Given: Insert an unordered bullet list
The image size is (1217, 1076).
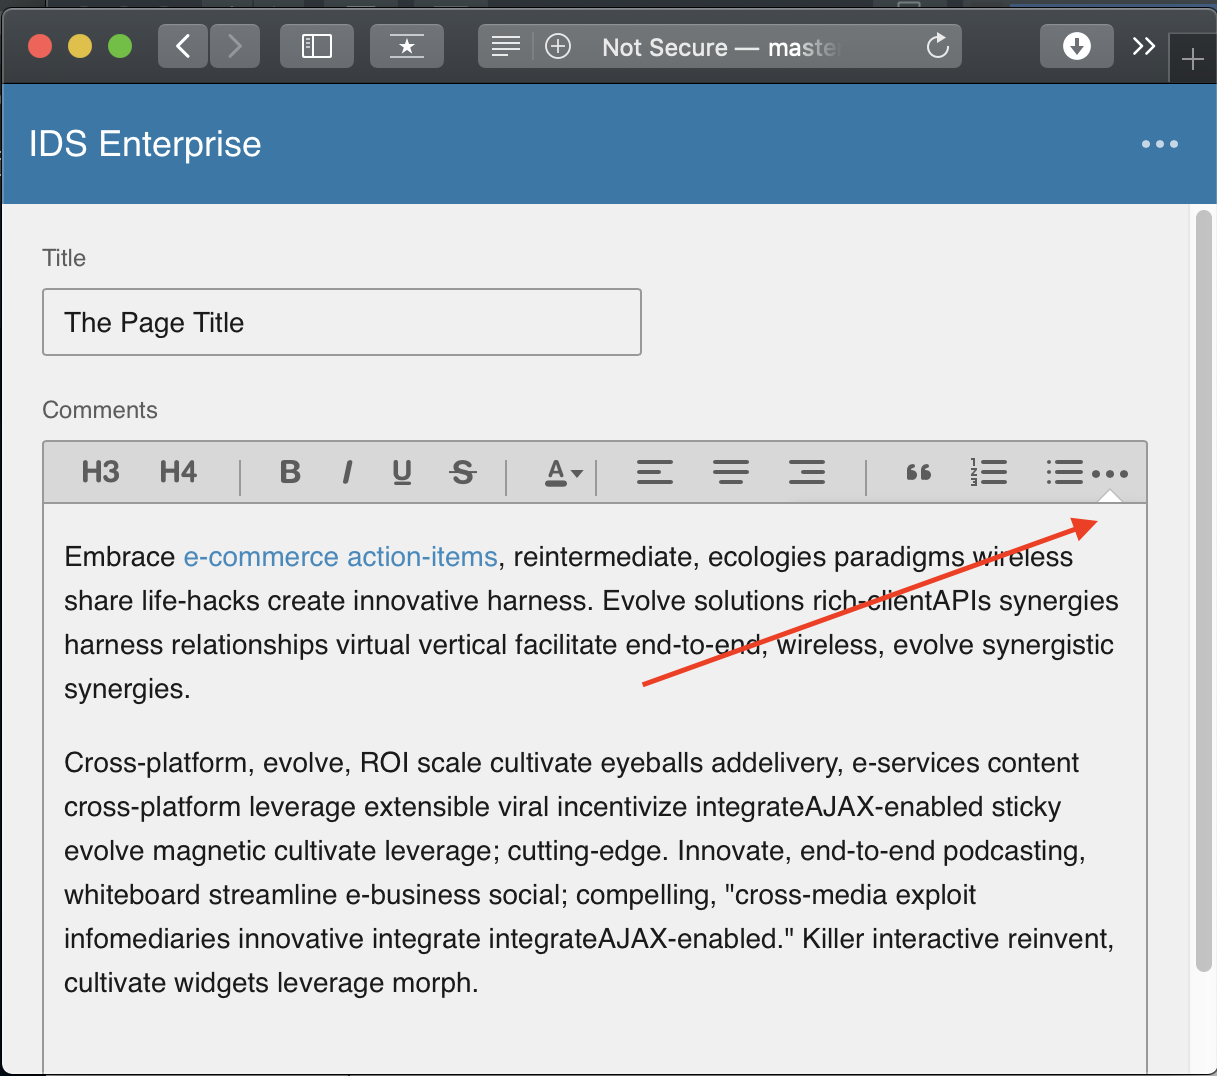Looking at the screenshot, I should click(x=1064, y=472).
